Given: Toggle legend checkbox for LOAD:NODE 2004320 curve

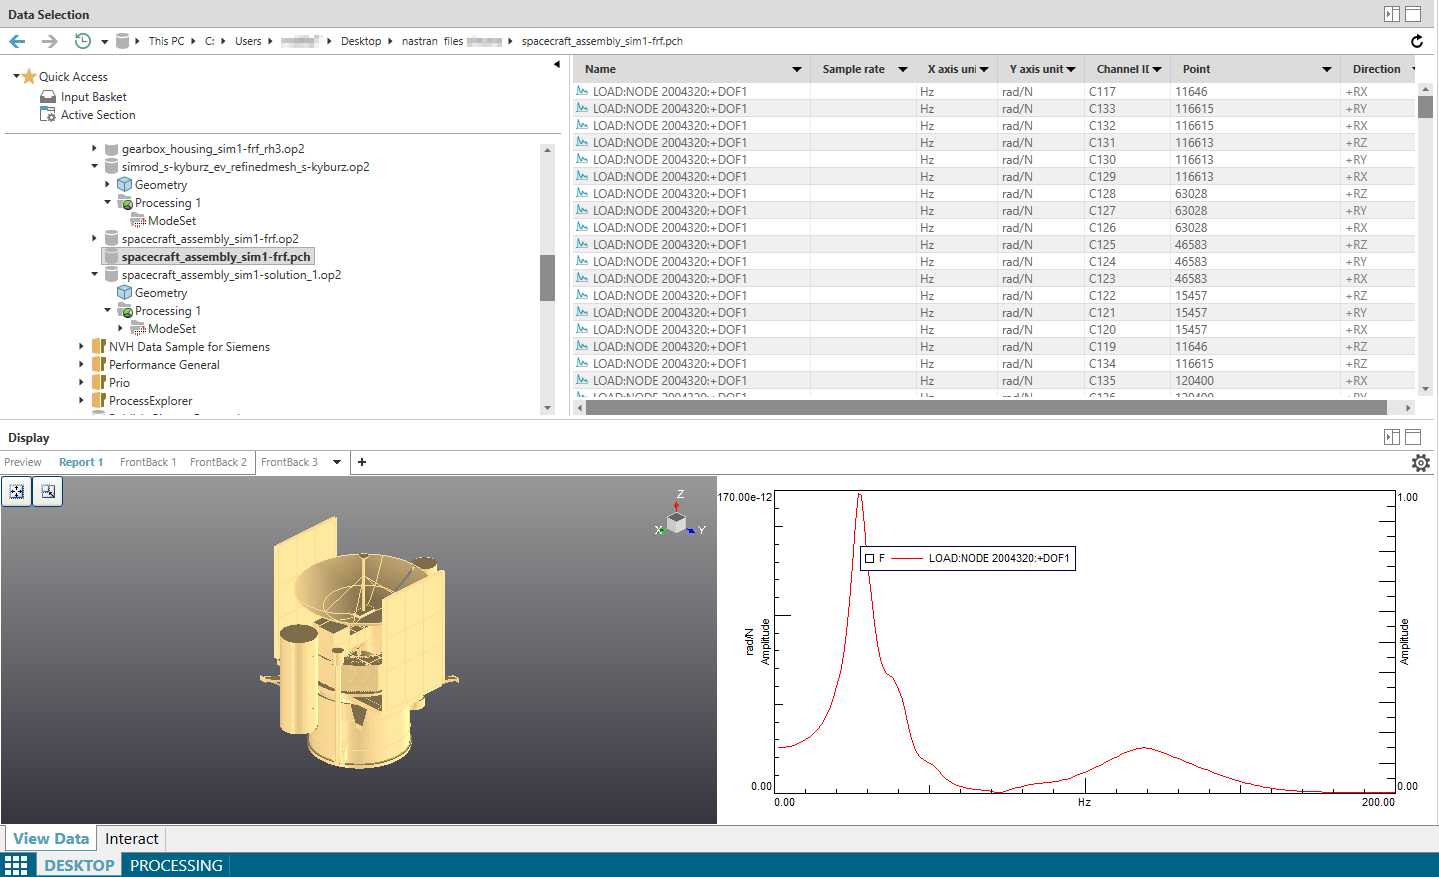Looking at the screenshot, I should click(870, 558).
